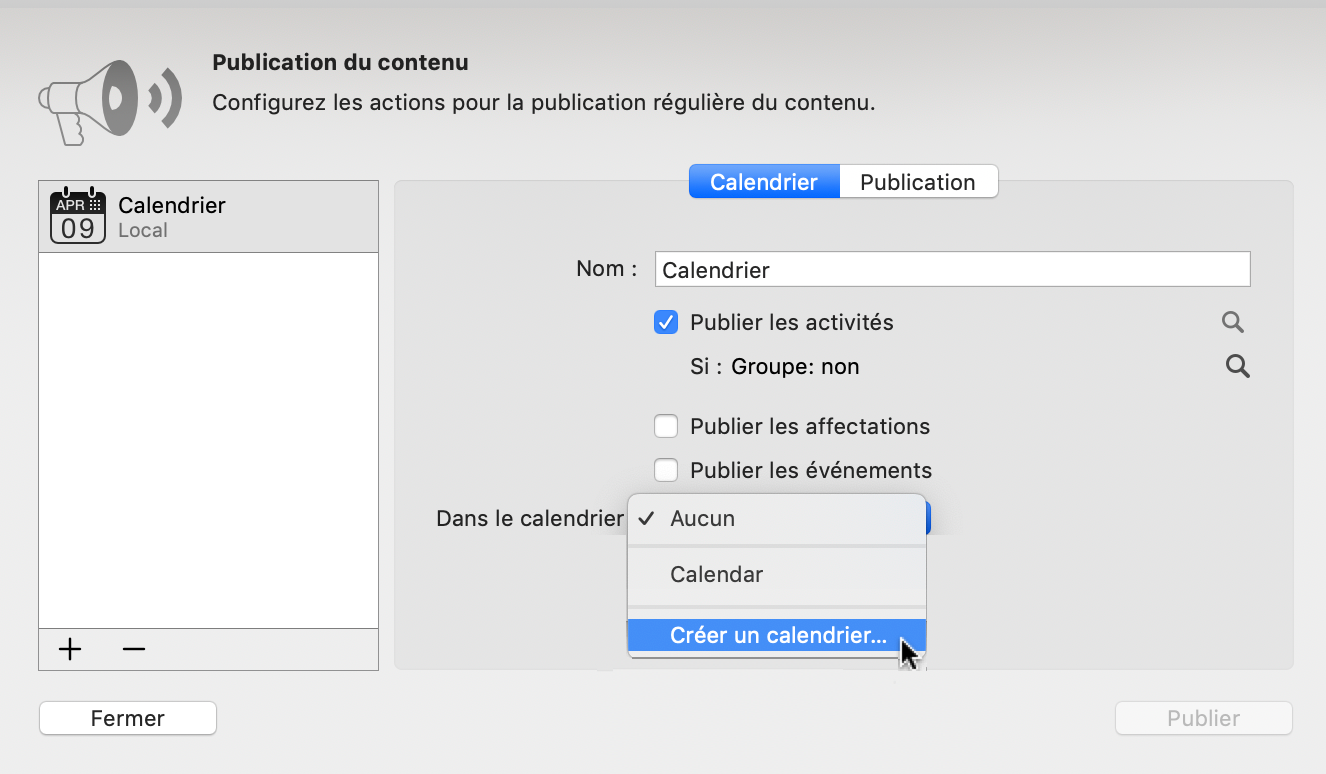
Task: Uncheck Publier les activités
Action: tap(666, 322)
